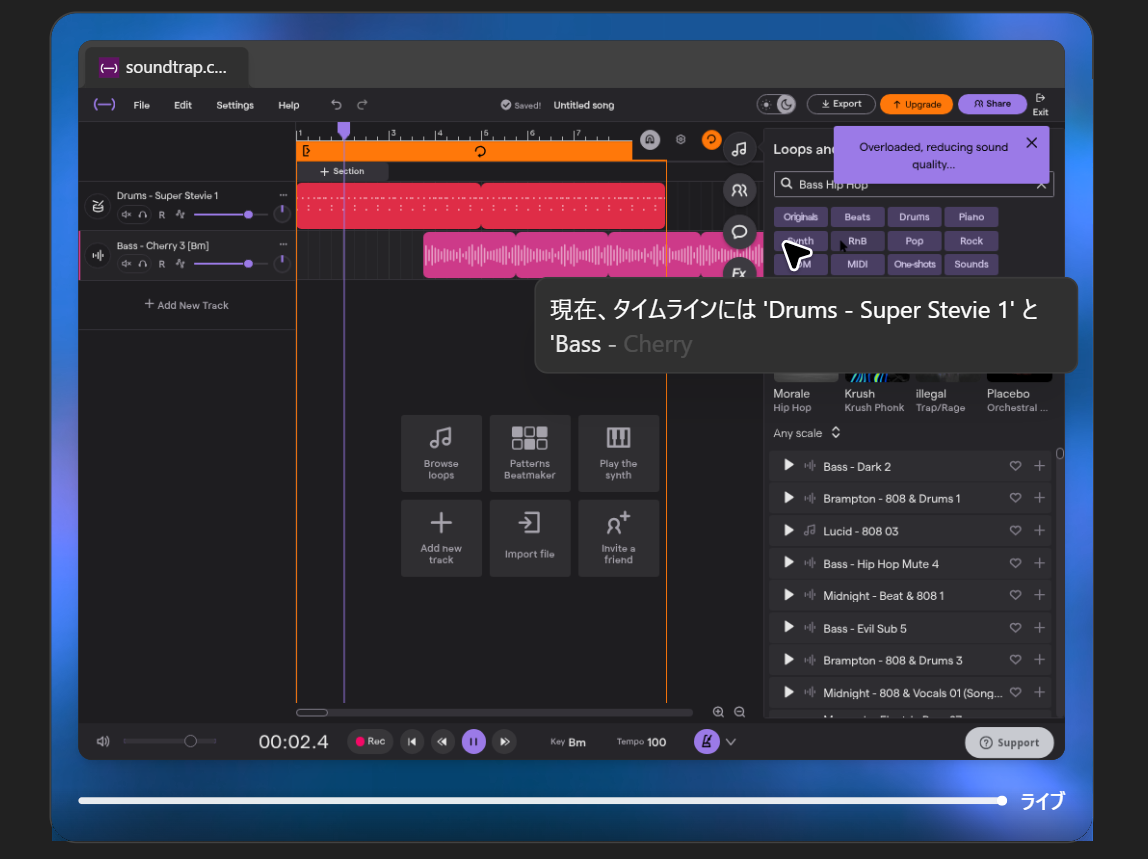The width and height of the screenshot is (1148, 859).
Task: Preview Lucid - 808 03 loop
Action: pos(789,530)
